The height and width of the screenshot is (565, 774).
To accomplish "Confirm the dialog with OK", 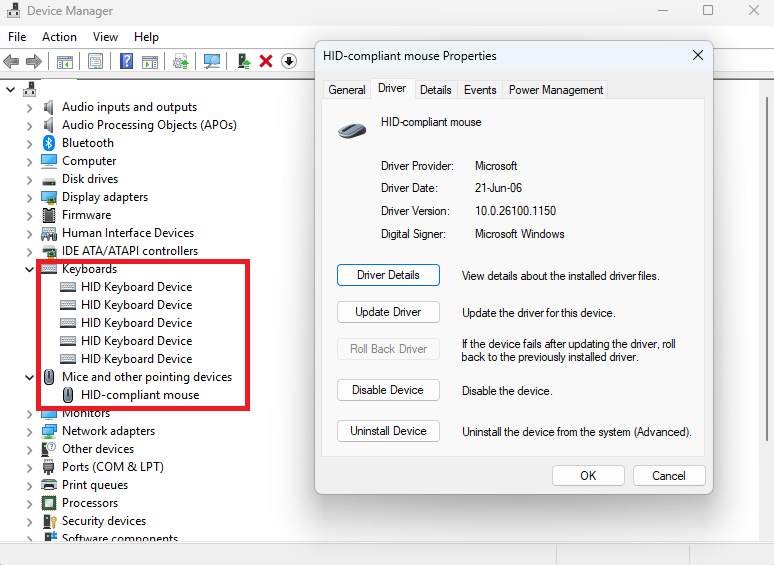I will (588, 476).
